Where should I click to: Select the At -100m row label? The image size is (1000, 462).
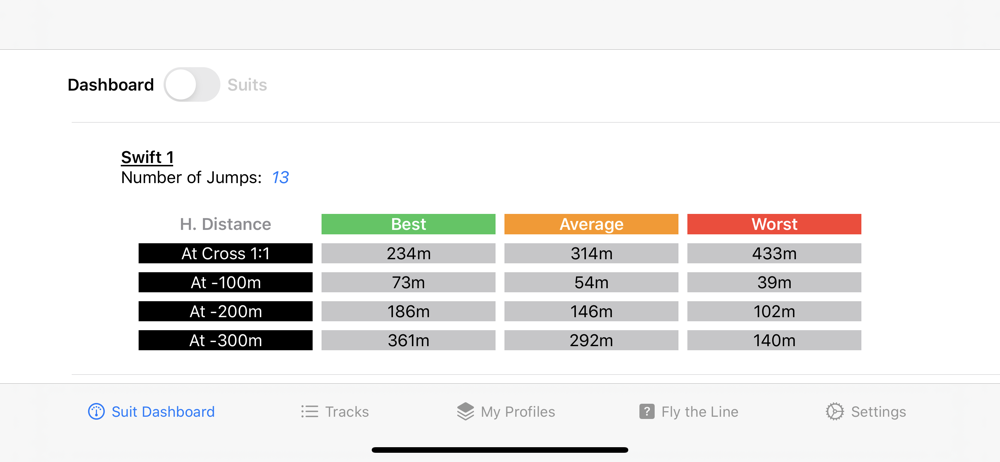[x=226, y=282]
